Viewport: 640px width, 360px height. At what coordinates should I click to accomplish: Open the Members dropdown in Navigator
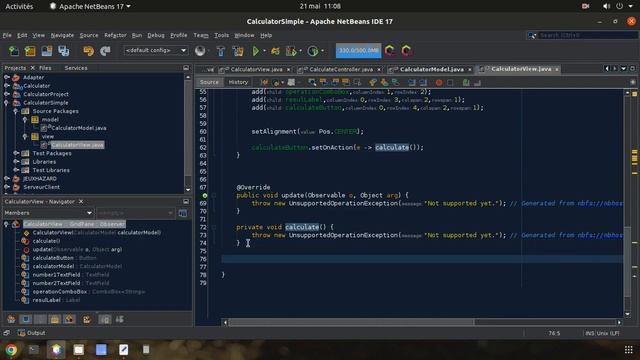point(48,213)
